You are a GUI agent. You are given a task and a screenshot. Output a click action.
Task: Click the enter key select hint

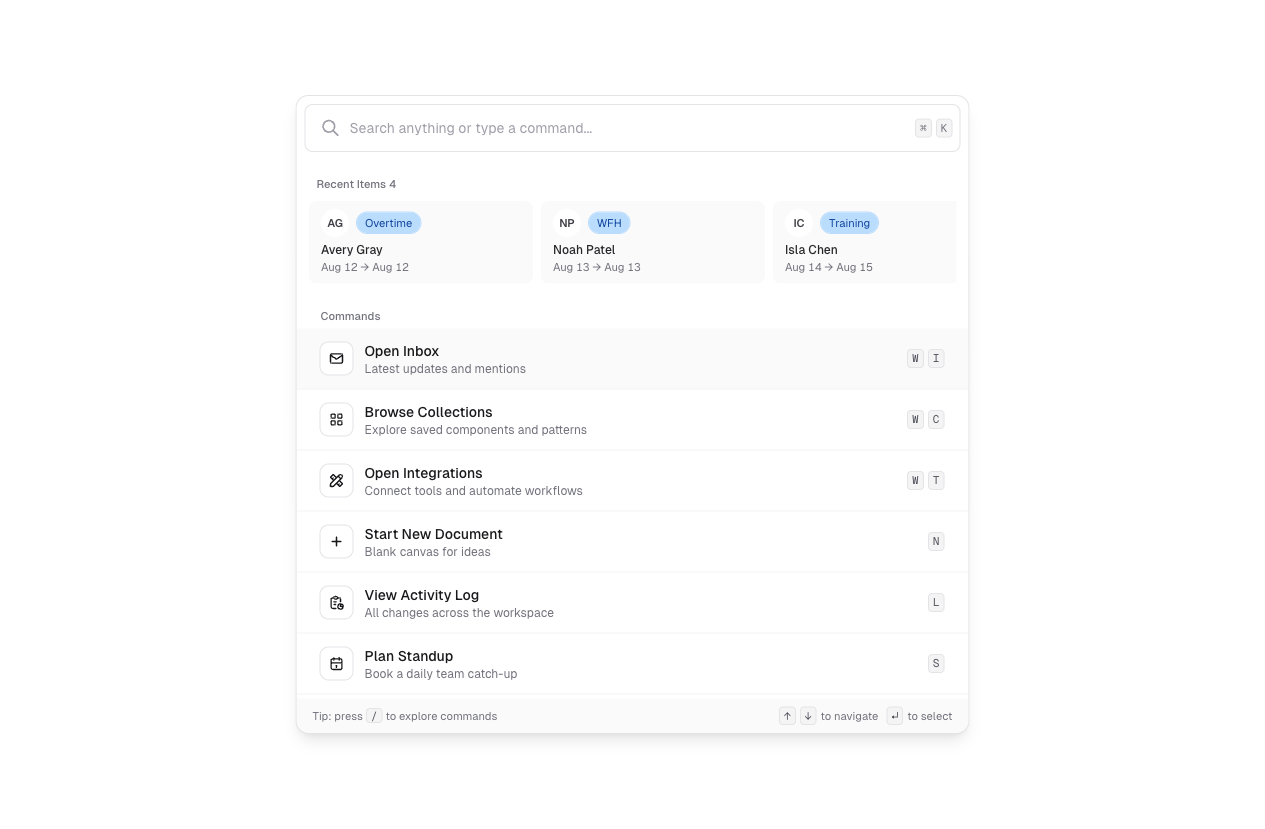click(895, 716)
